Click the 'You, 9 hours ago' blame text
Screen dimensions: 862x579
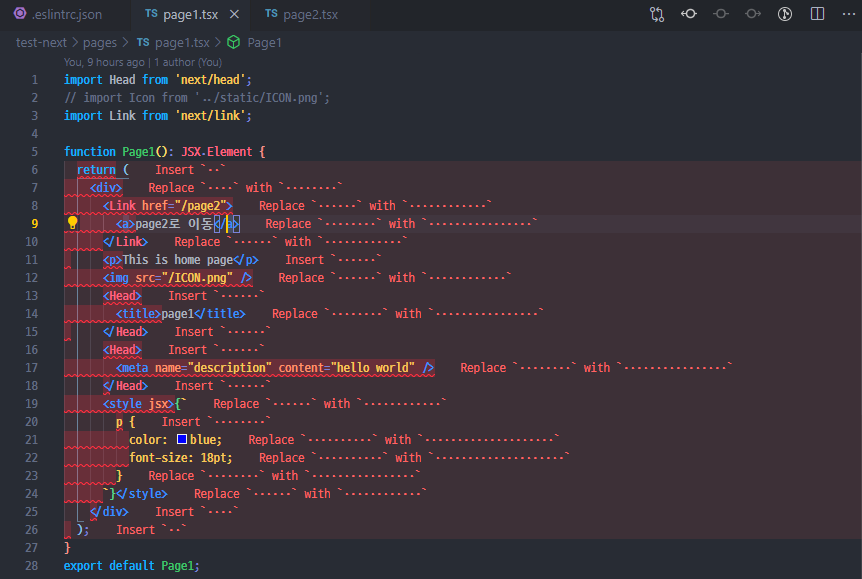104,62
